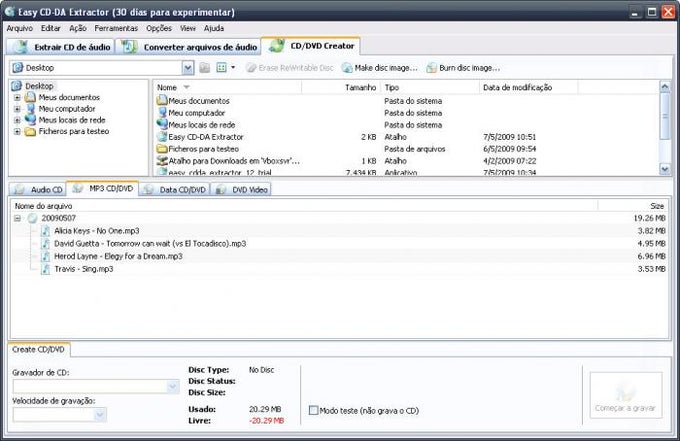
Task: Click Meu computador icon in tree
Action: tap(30, 108)
